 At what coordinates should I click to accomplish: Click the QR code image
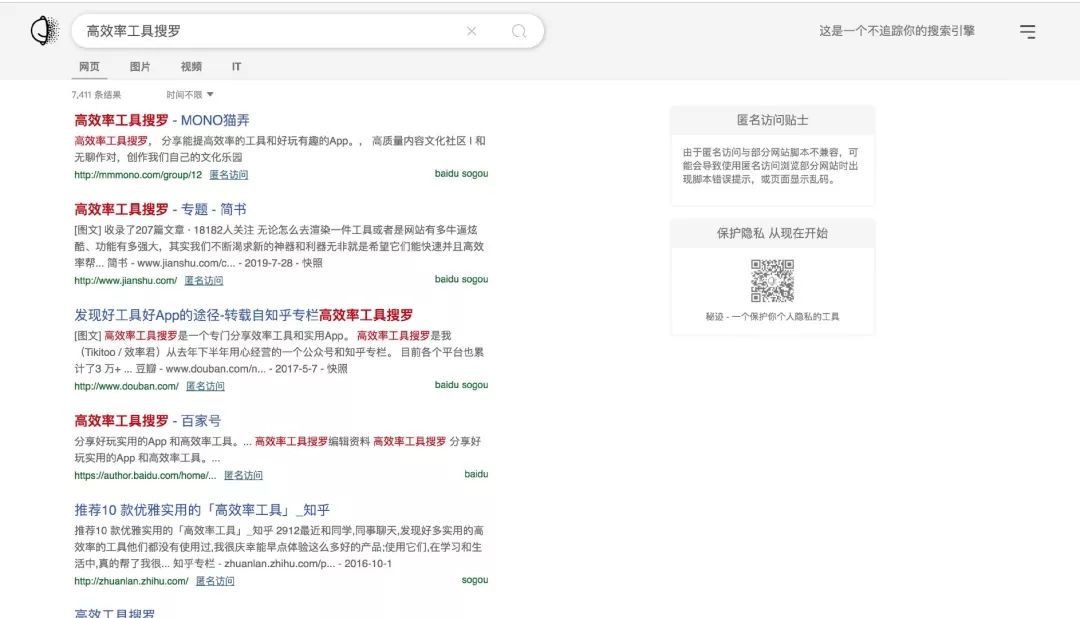click(x=772, y=281)
